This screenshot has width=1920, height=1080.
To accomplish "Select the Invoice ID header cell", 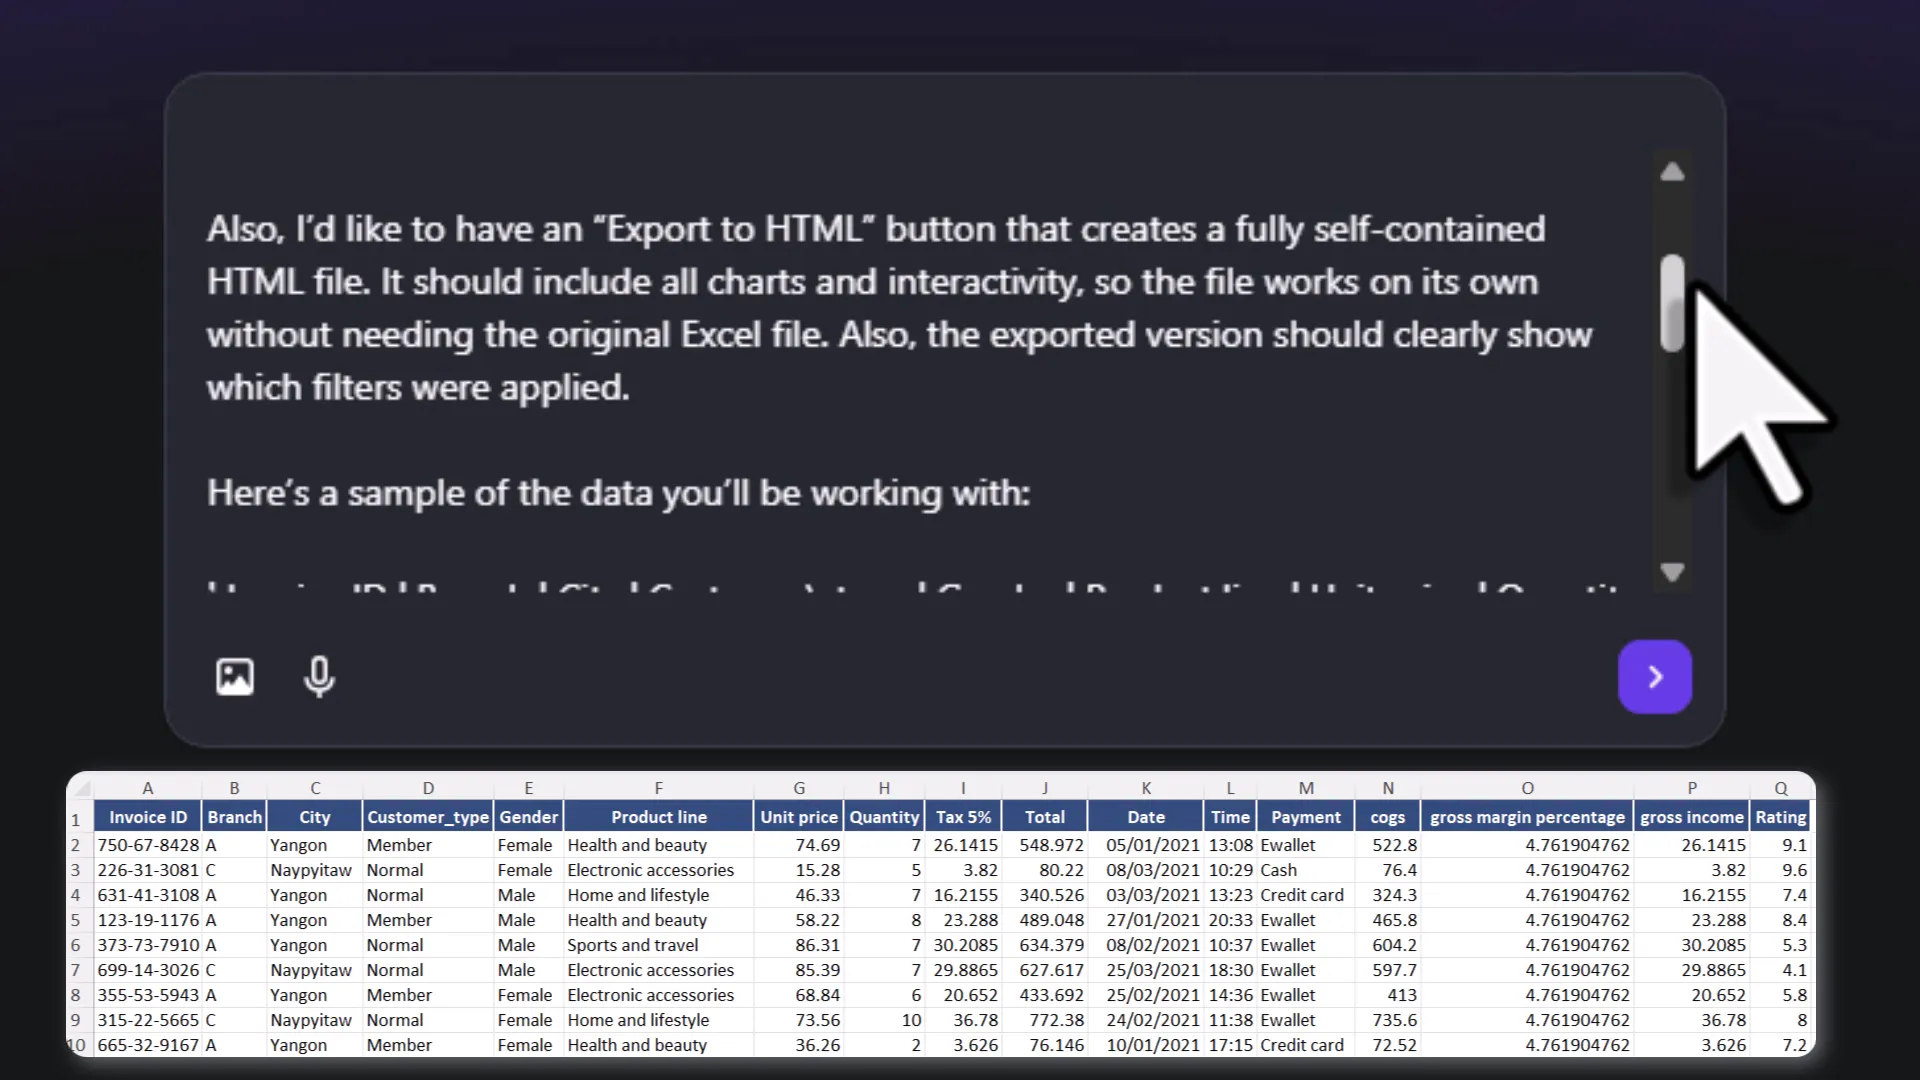I will [147, 816].
